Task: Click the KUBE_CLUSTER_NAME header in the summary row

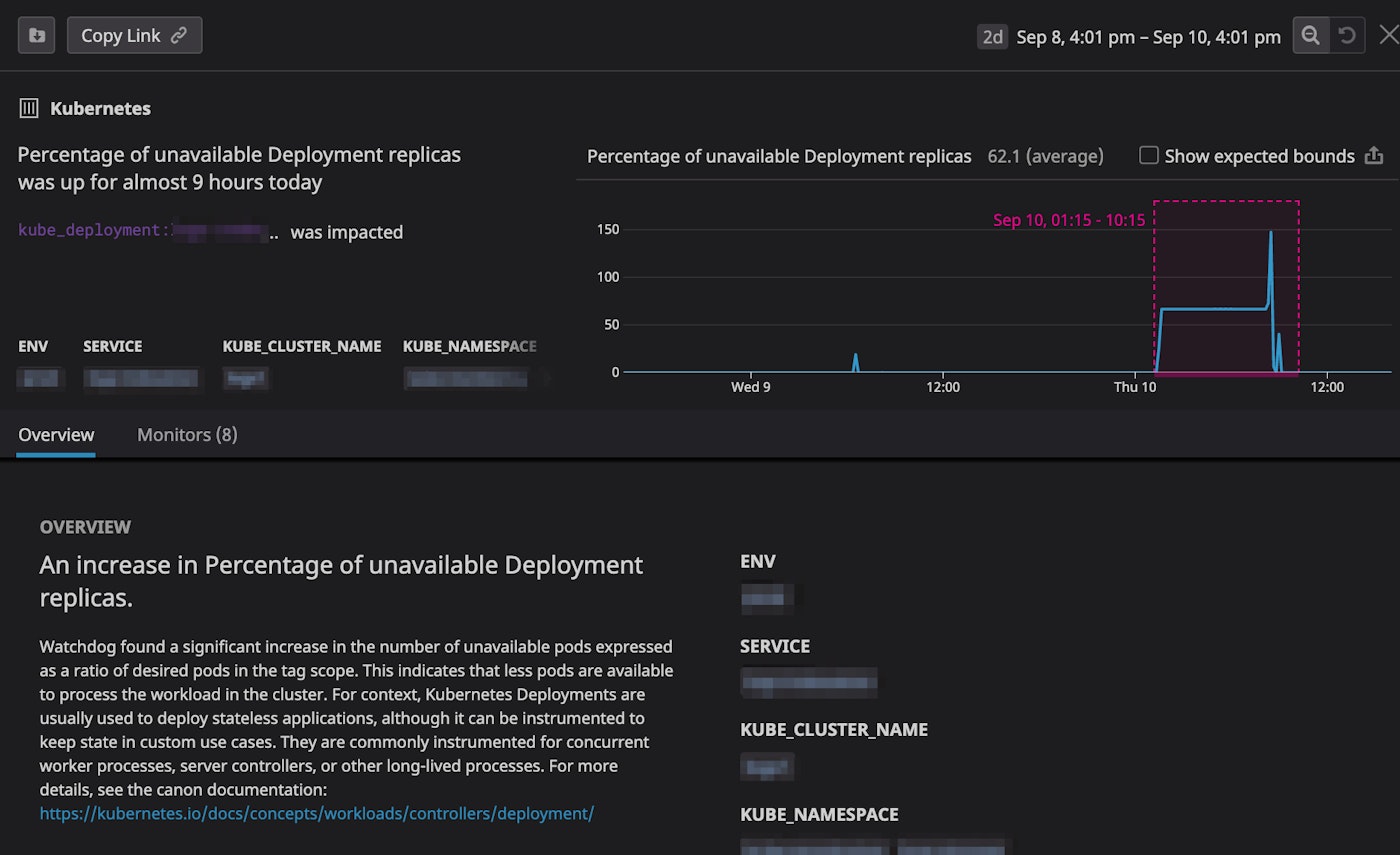Action: (302, 346)
